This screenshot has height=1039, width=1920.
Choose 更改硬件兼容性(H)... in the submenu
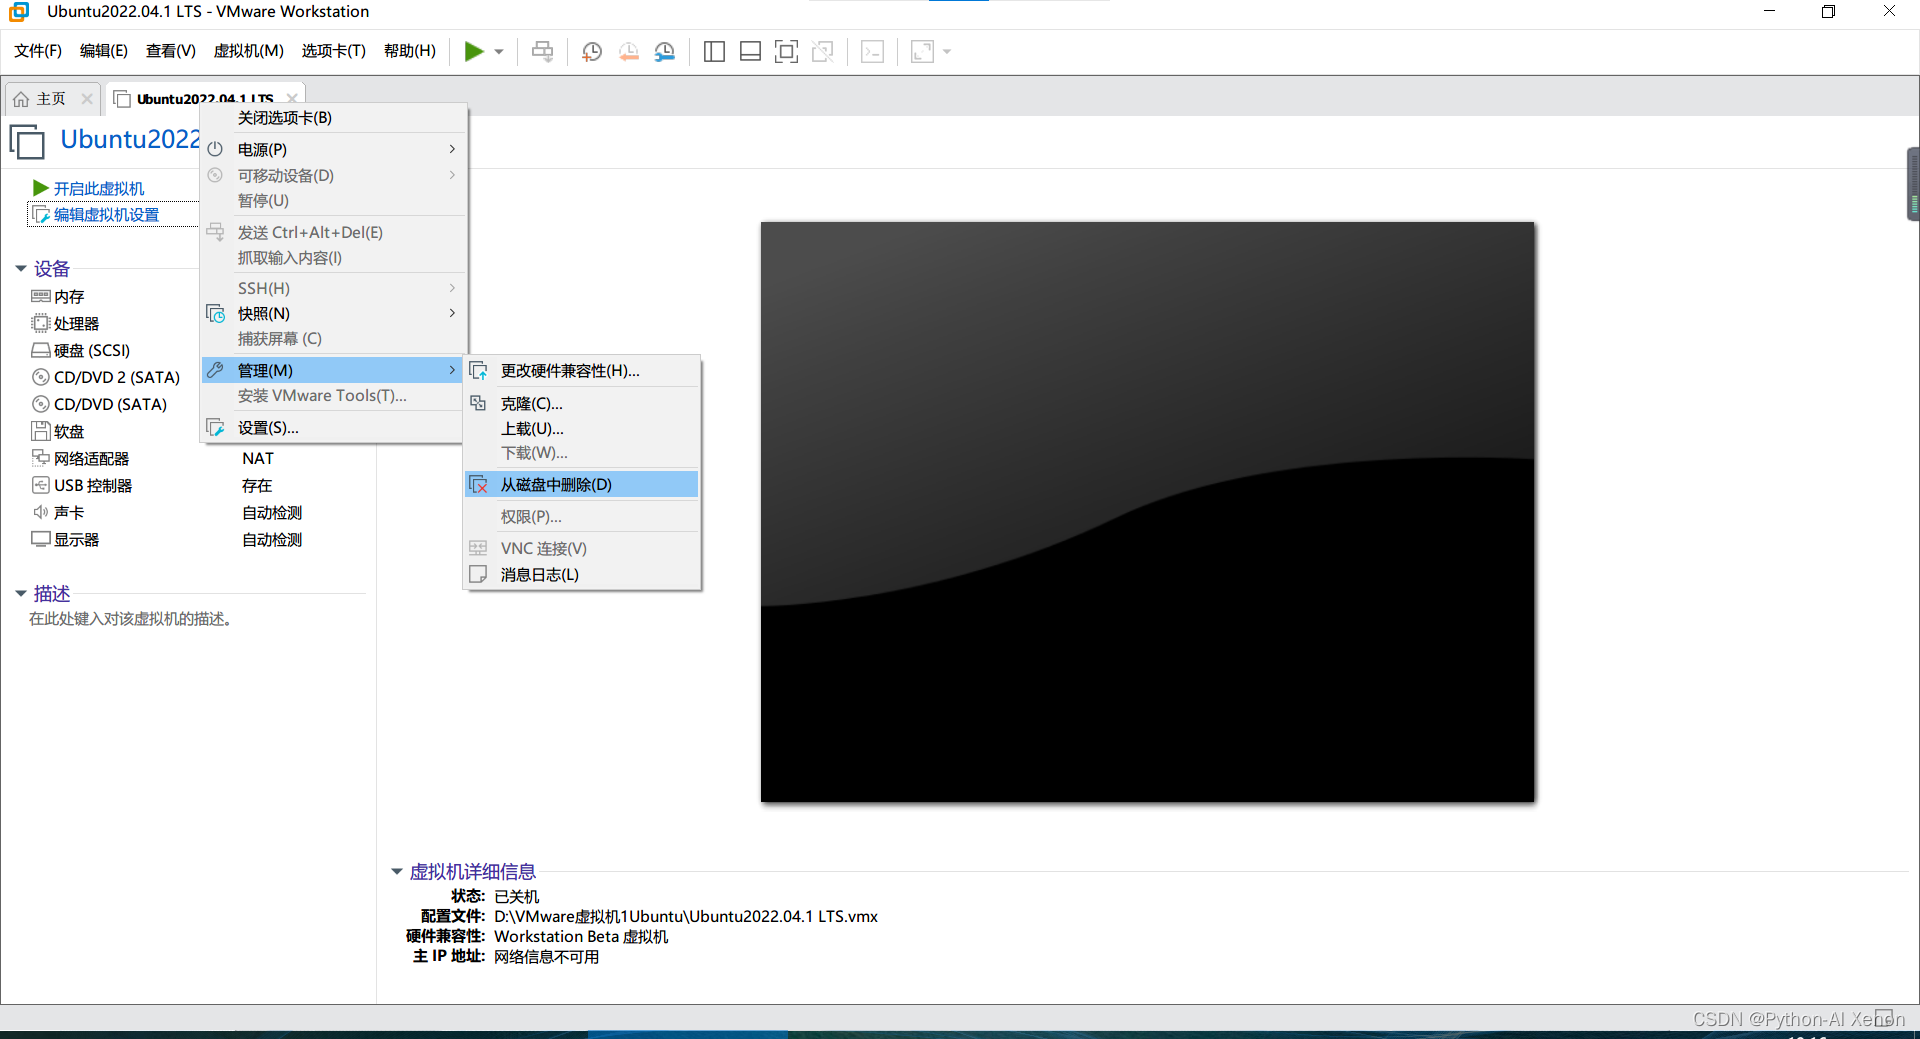coord(582,370)
